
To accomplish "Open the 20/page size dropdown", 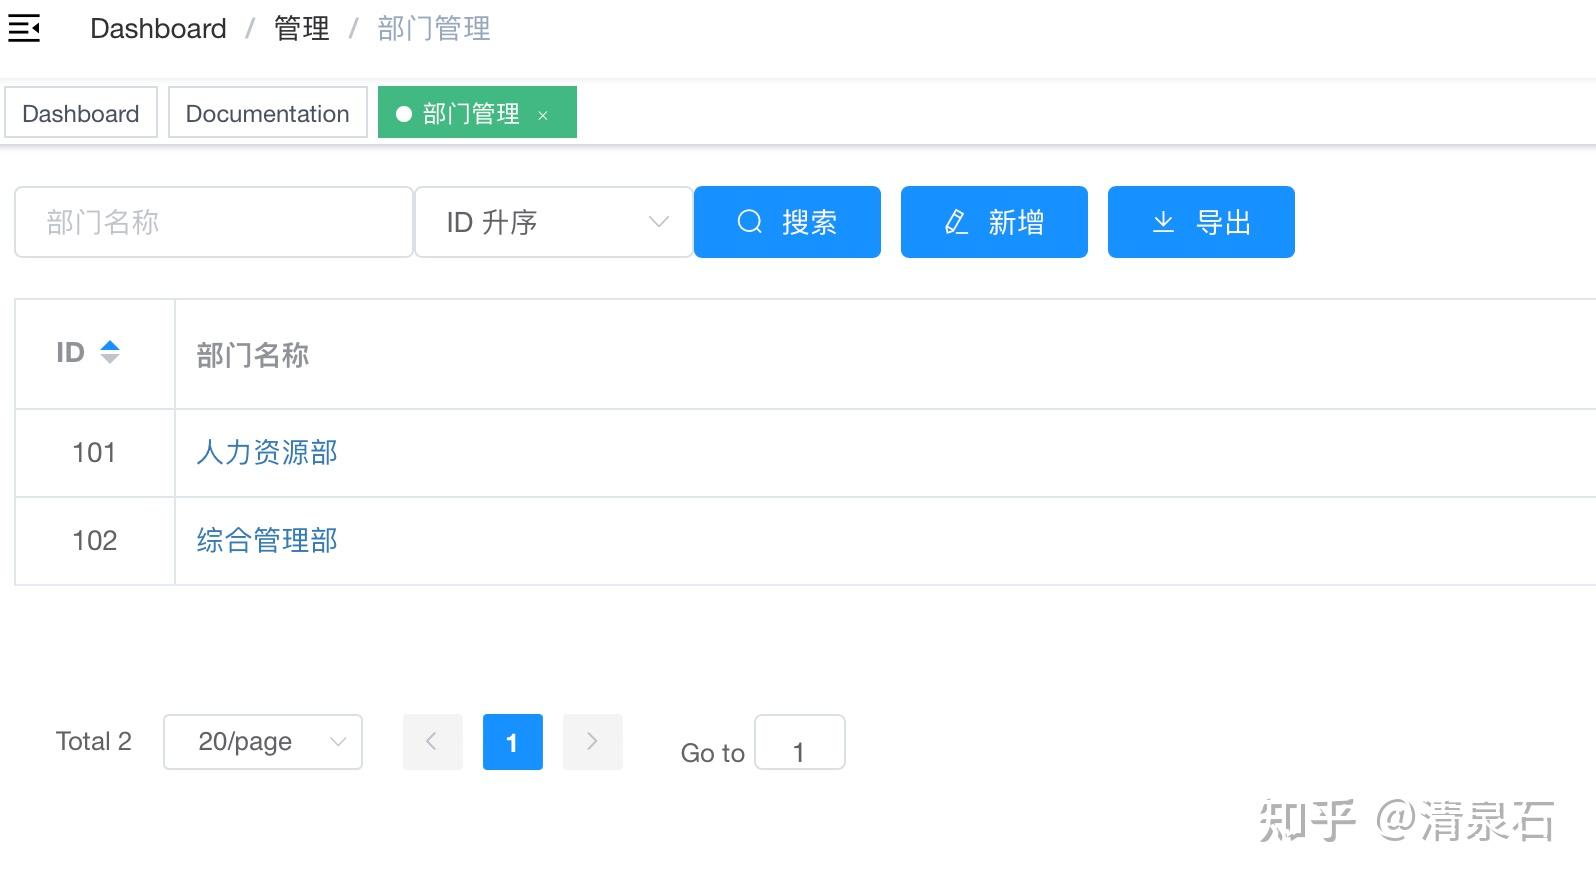I will coord(263,742).
